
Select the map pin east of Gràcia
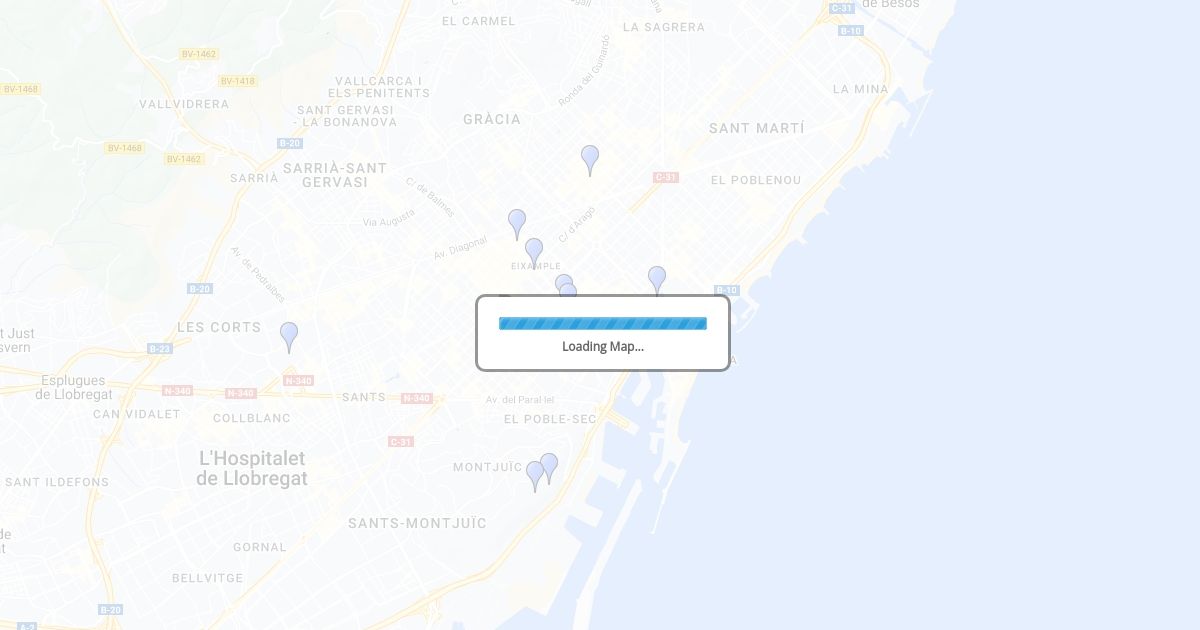pos(590,160)
